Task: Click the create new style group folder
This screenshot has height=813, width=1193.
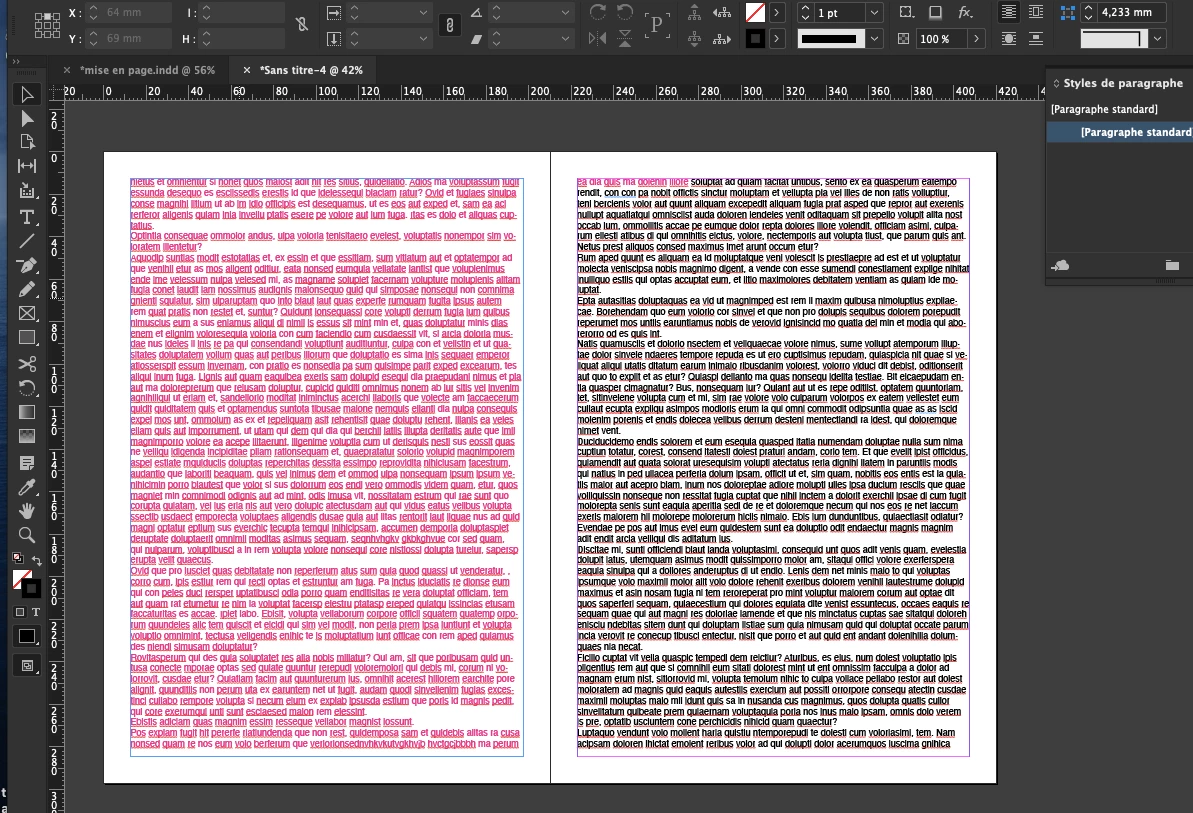Action: 1172,265
